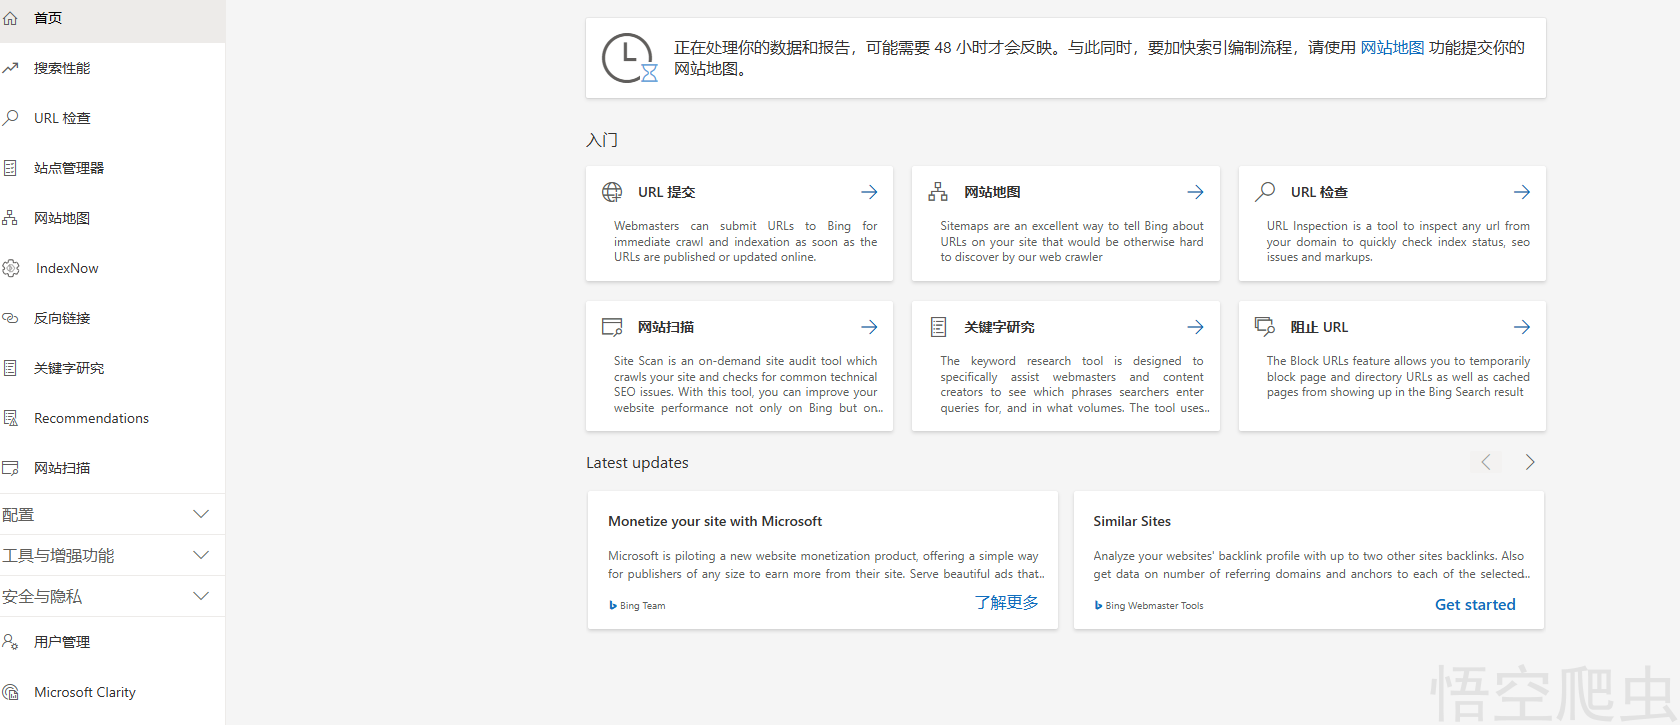Click the Recommendations sidebar icon

click(10, 418)
